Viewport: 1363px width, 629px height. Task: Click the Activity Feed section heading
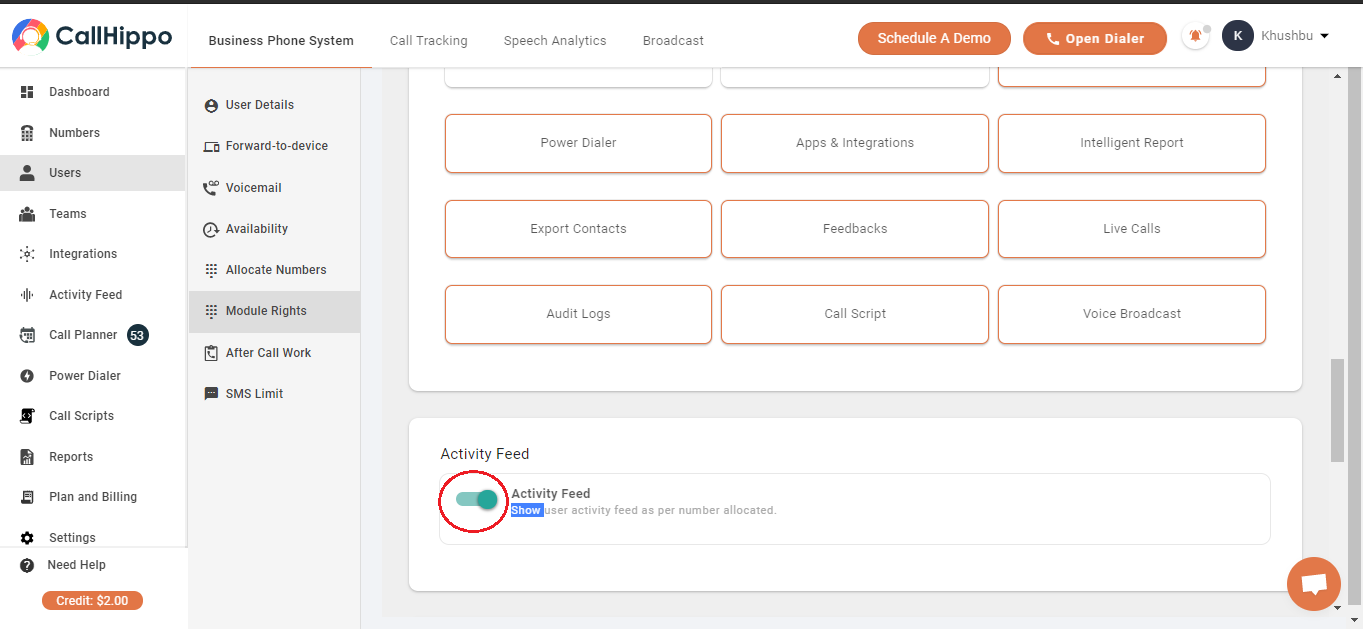[x=485, y=454]
